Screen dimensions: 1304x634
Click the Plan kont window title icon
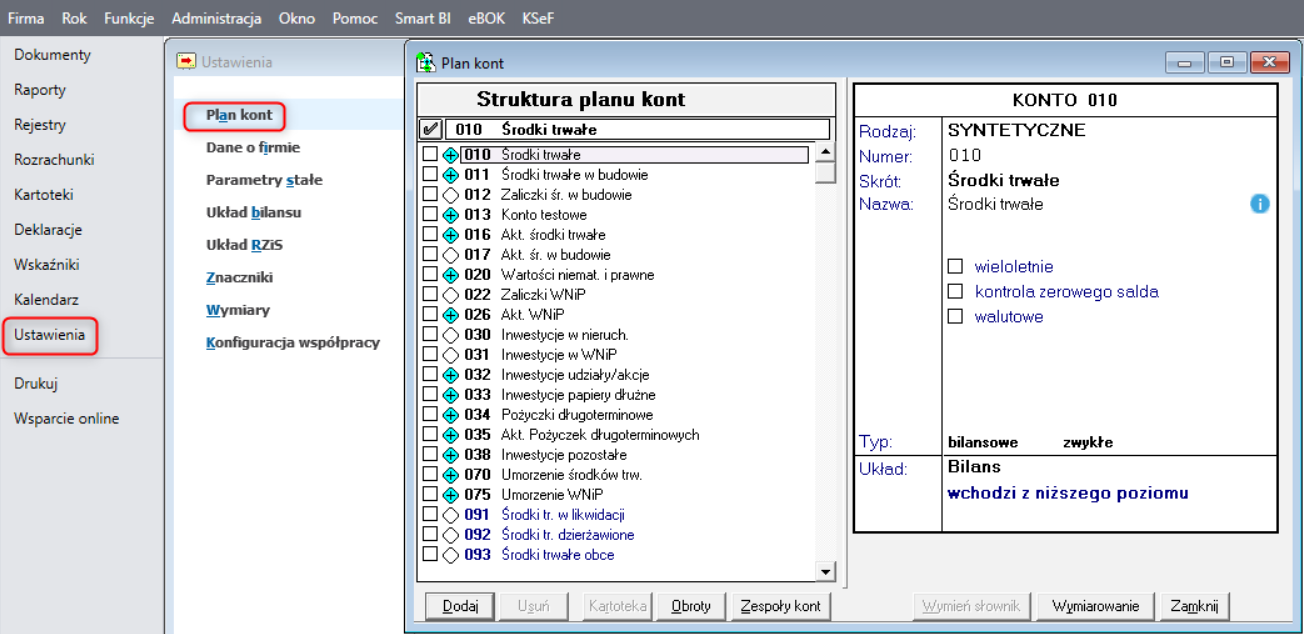click(x=425, y=63)
